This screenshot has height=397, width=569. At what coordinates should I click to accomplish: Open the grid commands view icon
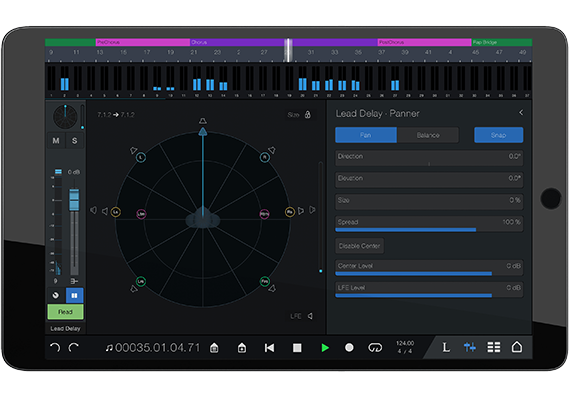(x=494, y=347)
